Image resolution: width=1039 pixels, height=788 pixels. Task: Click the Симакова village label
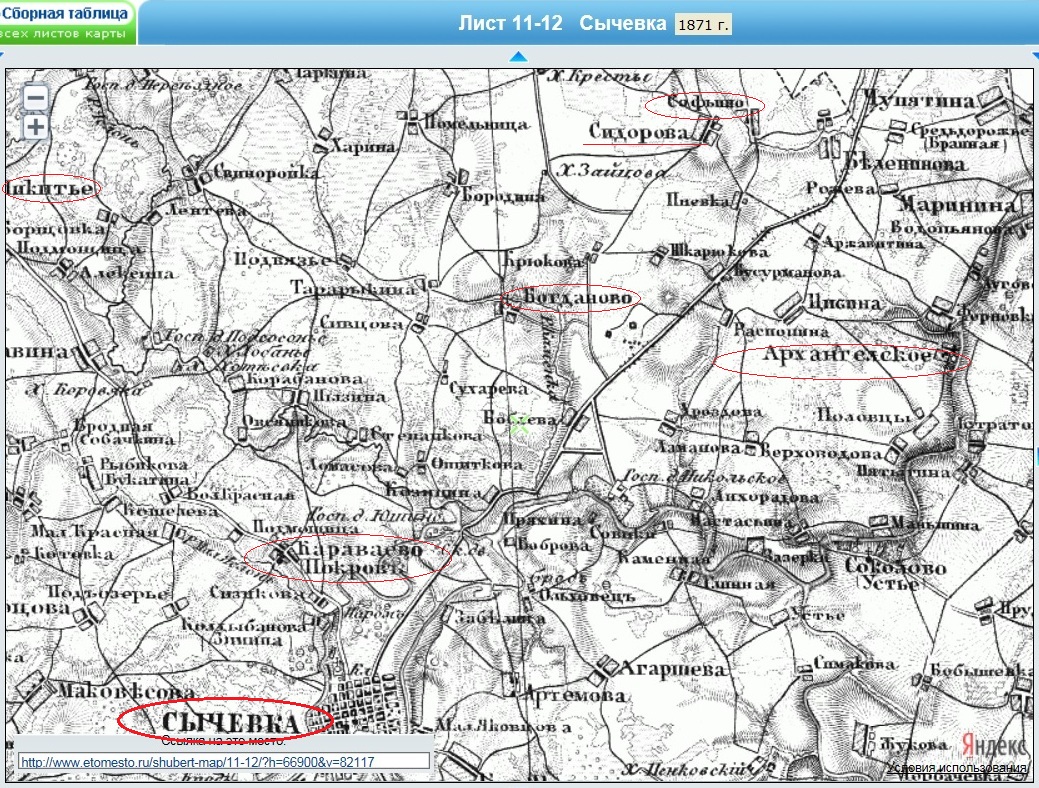pos(853,662)
